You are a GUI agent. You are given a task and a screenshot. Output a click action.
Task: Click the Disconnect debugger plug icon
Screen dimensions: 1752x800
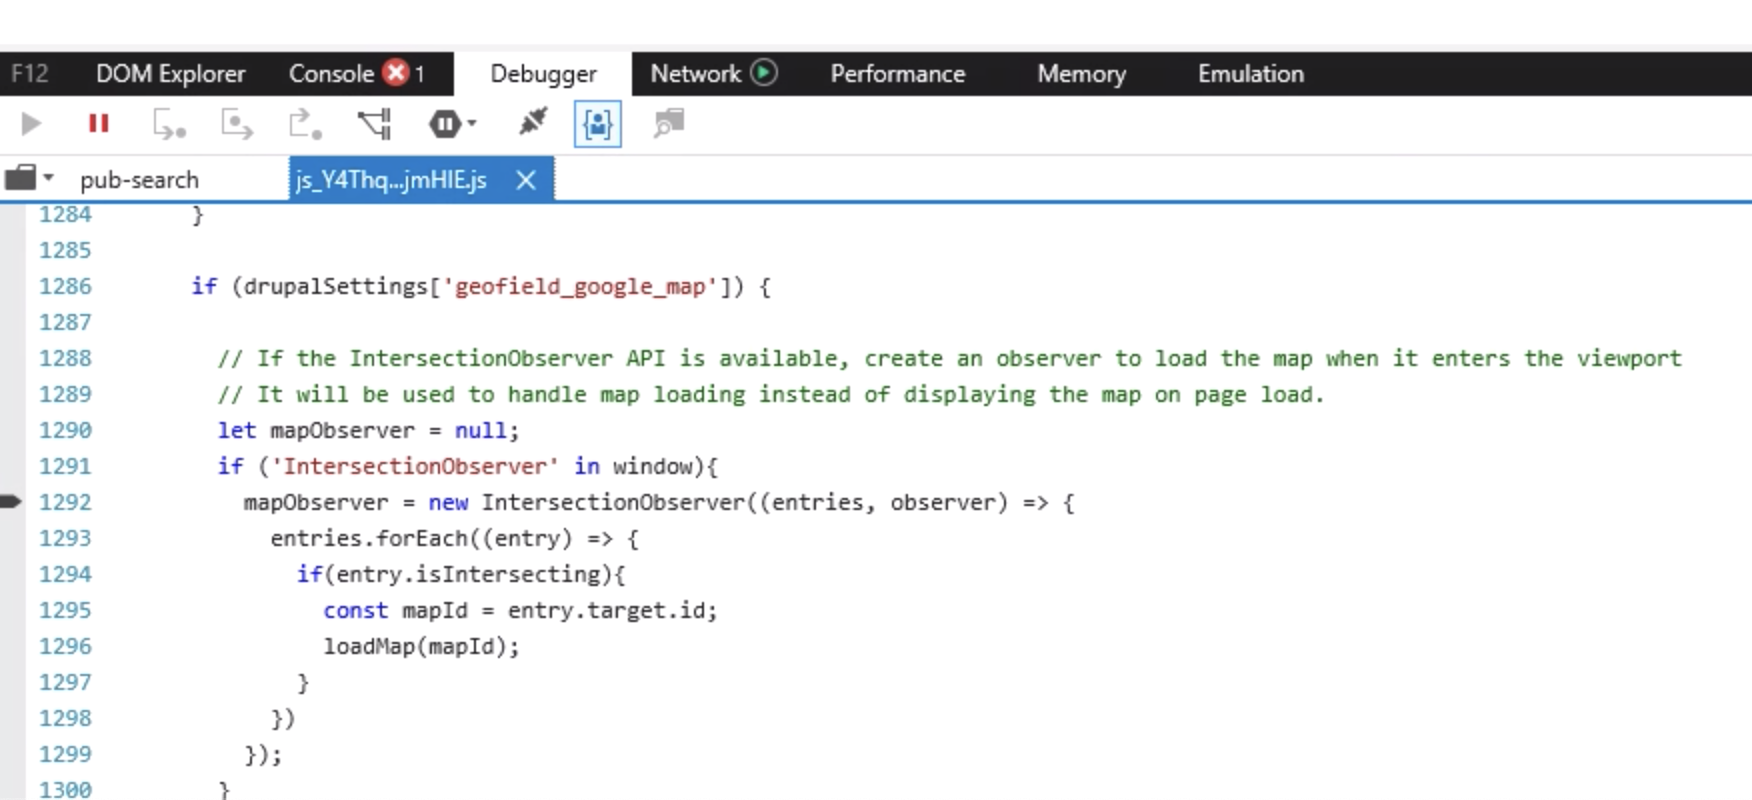point(532,123)
